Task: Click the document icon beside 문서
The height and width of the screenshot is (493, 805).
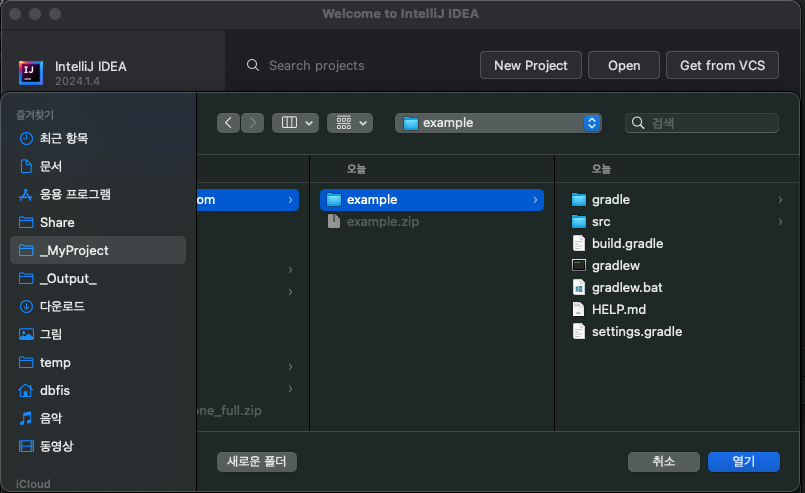Action: coord(26,166)
